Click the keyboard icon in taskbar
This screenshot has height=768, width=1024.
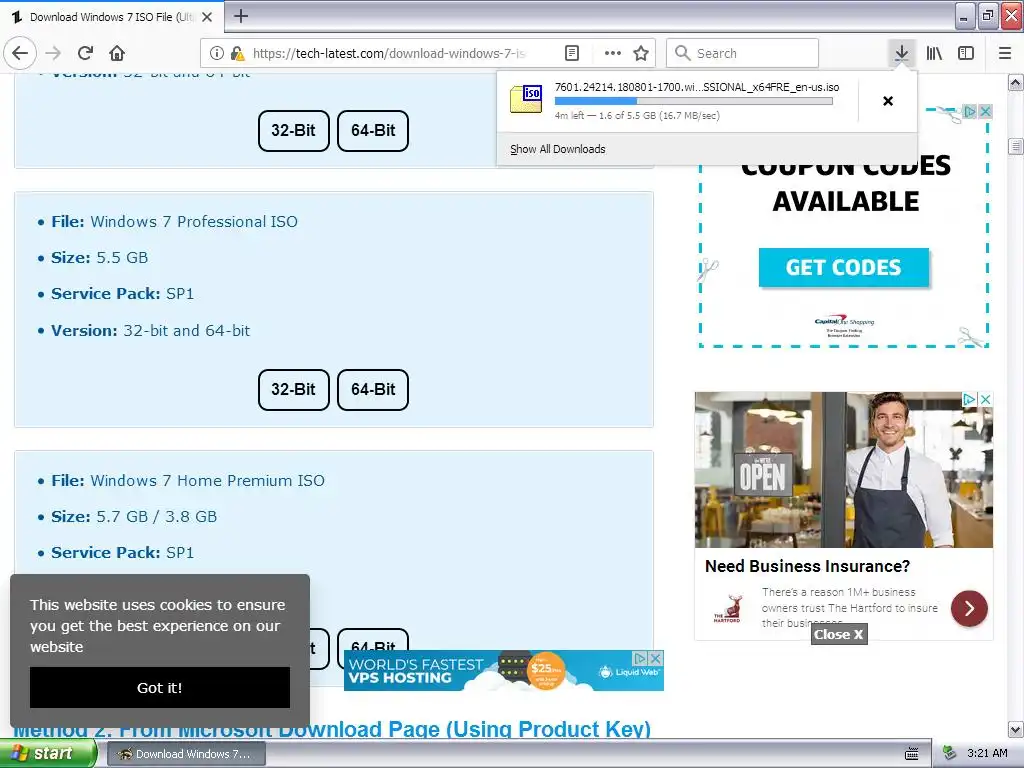pos(912,754)
